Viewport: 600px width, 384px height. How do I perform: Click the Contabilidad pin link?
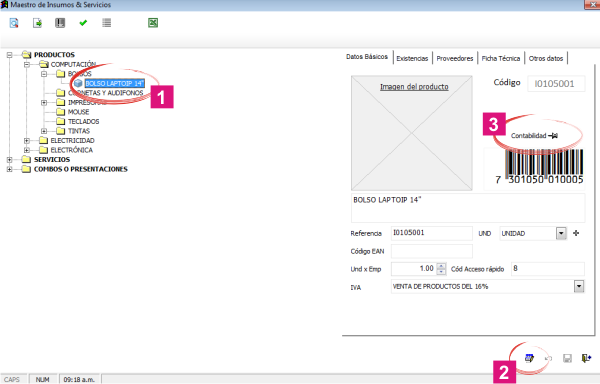(x=534, y=135)
